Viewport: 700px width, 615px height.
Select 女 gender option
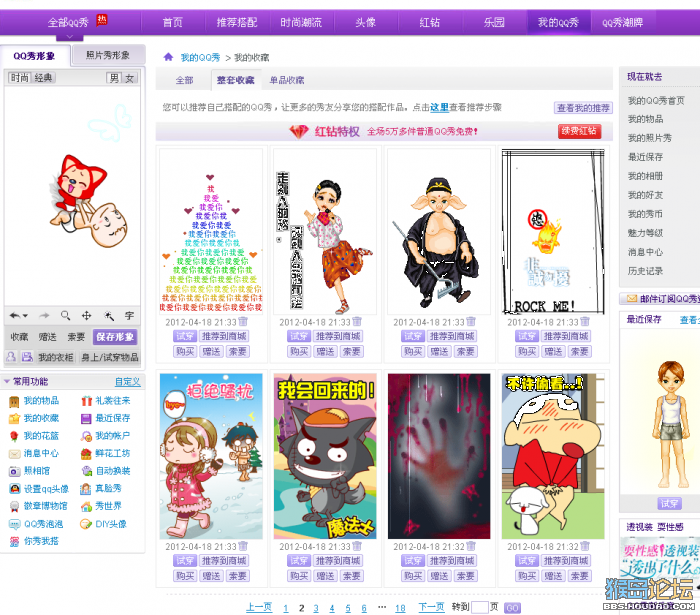129,78
